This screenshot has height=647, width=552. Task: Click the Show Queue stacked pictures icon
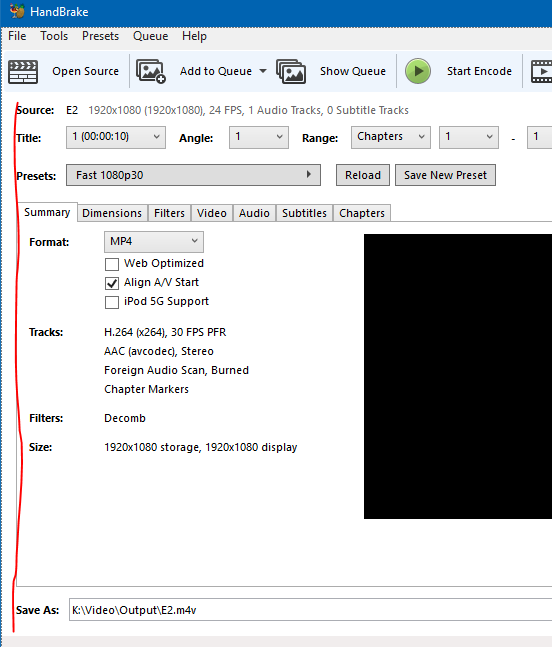pyautogui.click(x=291, y=71)
